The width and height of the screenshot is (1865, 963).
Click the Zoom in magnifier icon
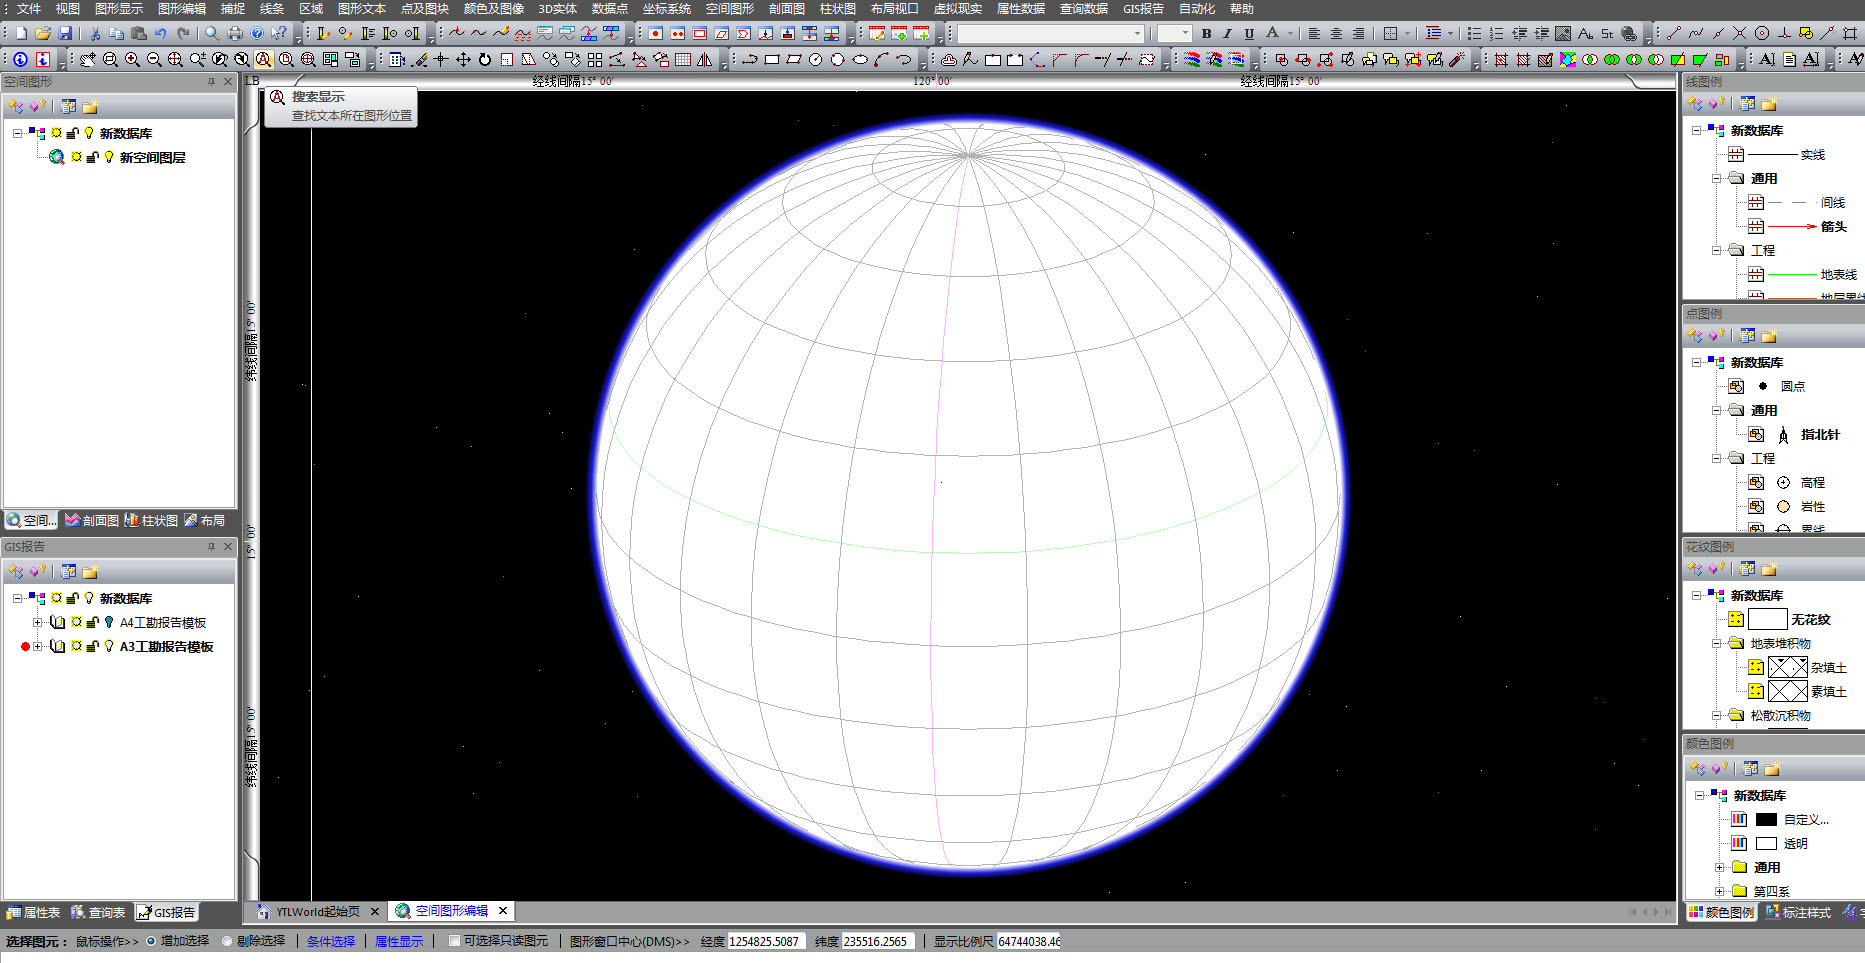[132, 60]
